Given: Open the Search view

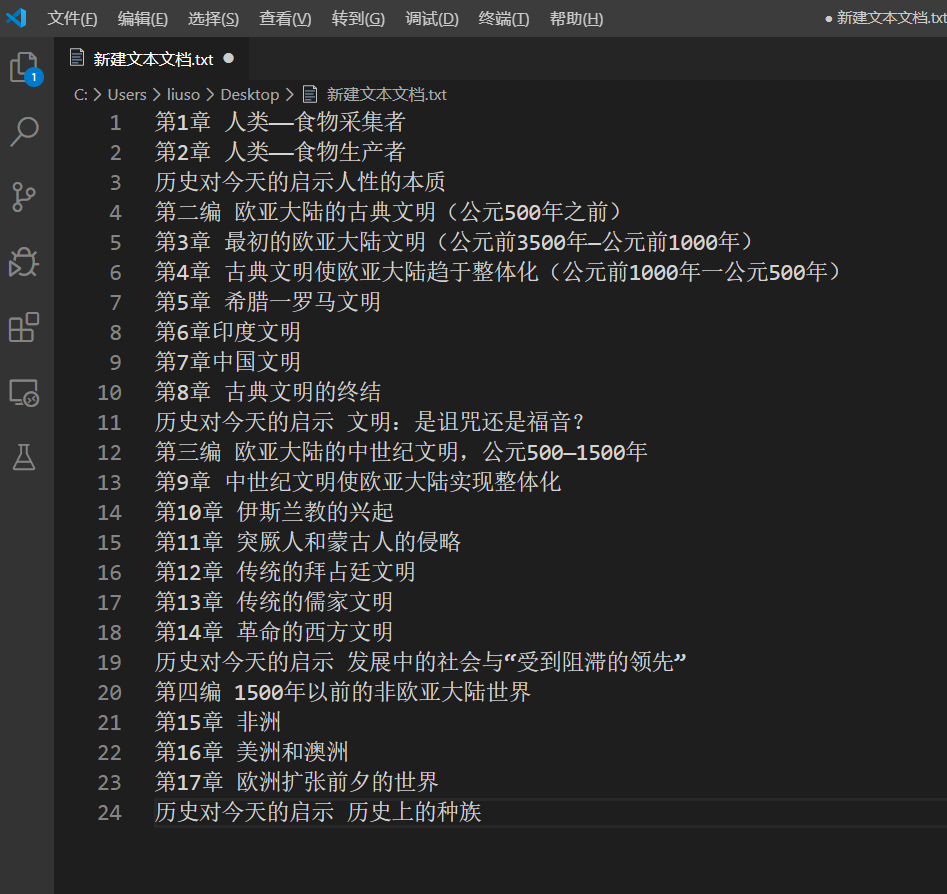Looking at the screenshot, I should [24, 131].
